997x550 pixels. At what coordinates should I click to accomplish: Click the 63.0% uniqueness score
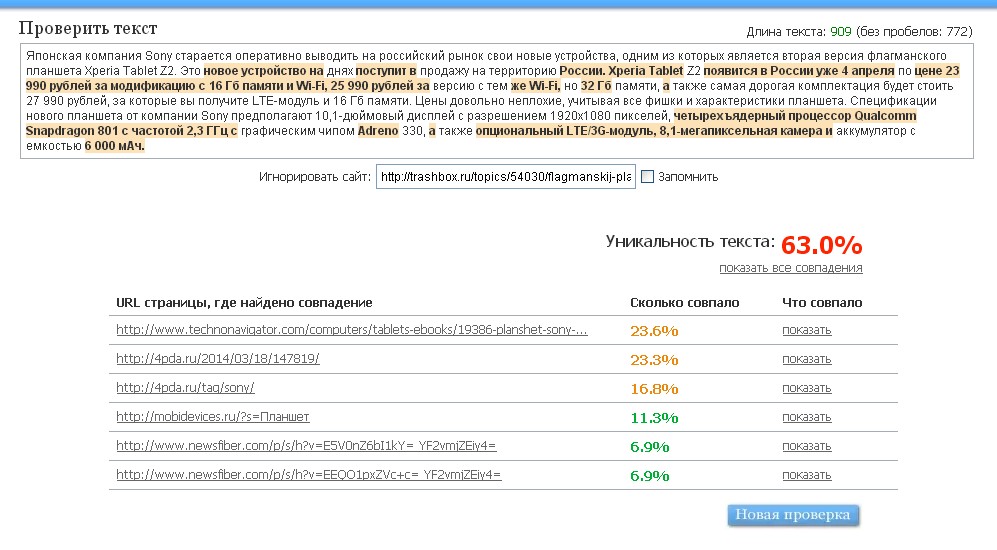click(821, 245)
